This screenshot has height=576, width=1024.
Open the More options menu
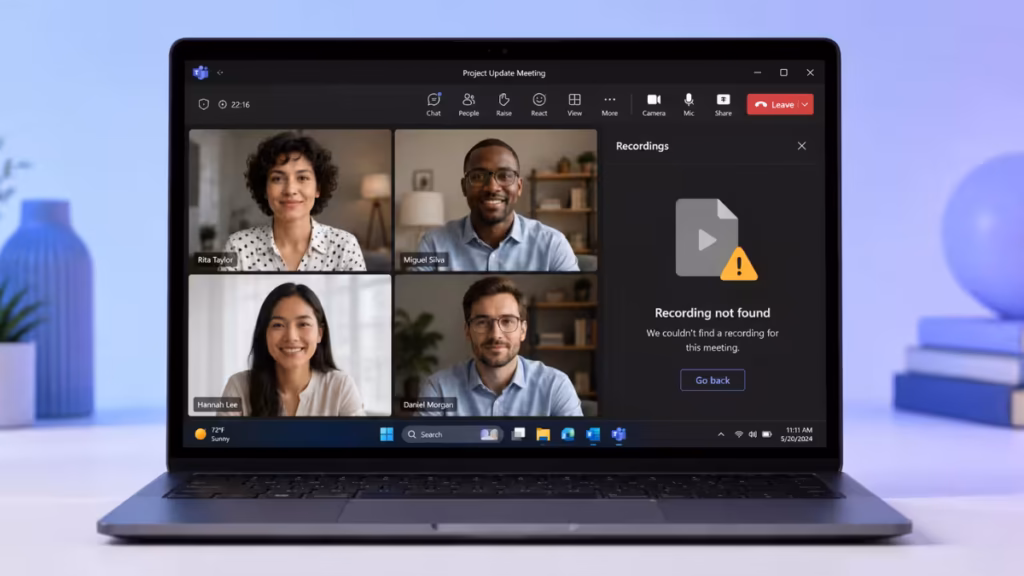[x=609, y=104]
